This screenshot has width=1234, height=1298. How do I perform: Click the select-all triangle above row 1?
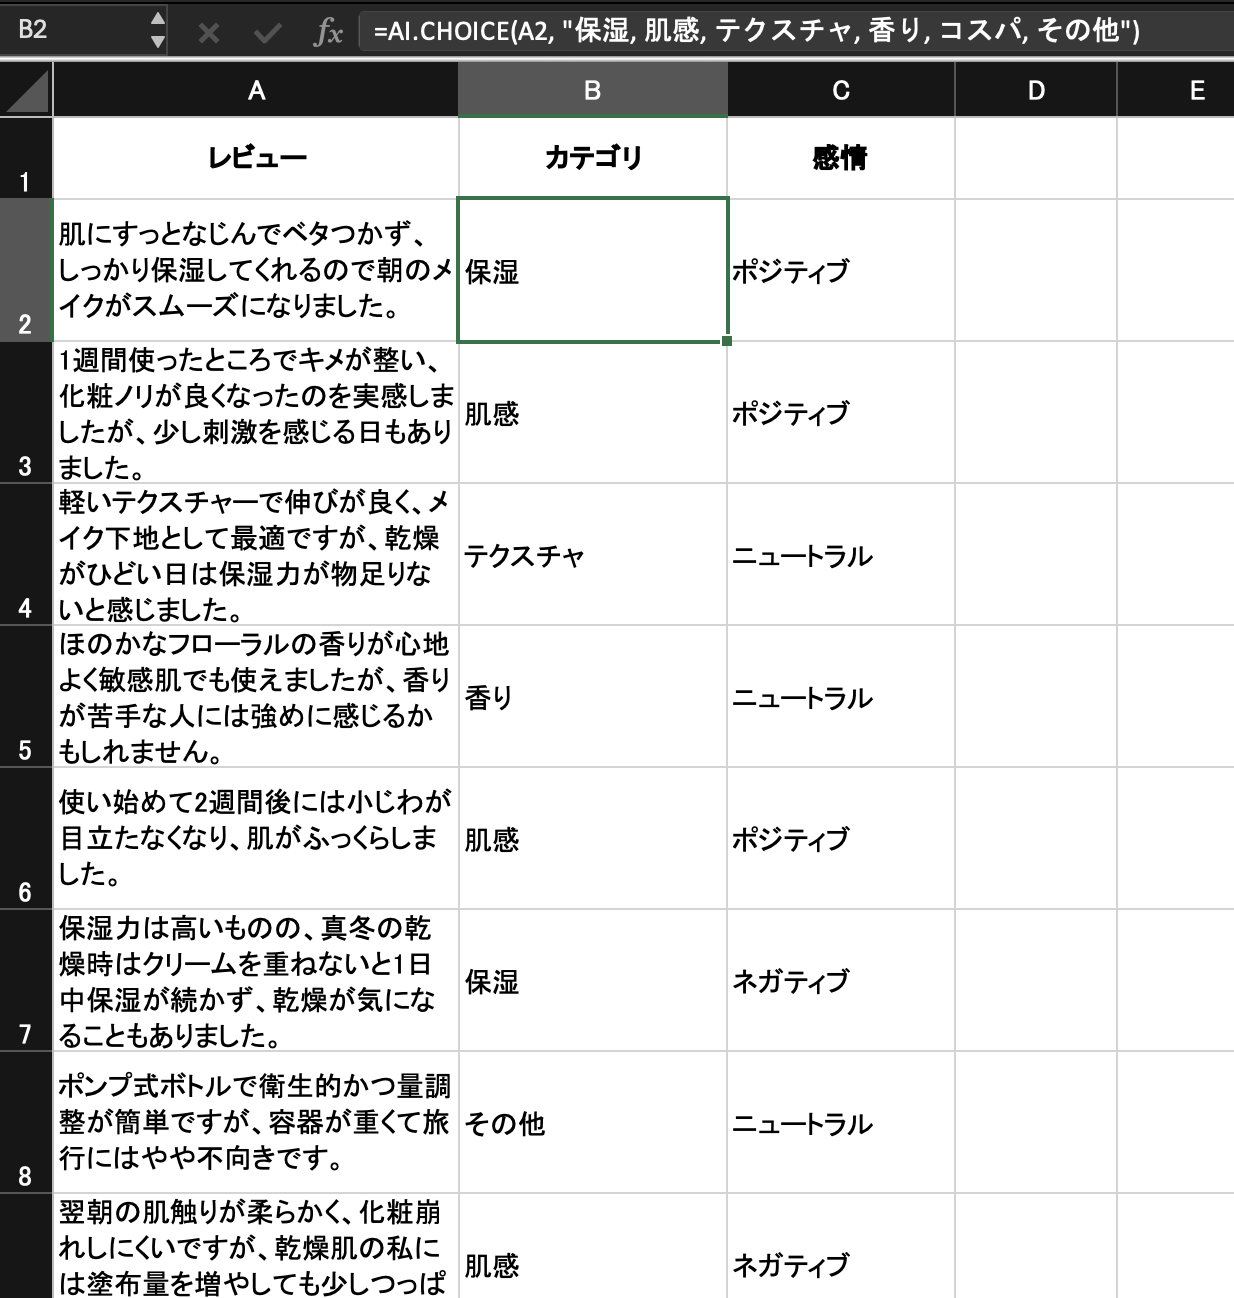(25, 90)
